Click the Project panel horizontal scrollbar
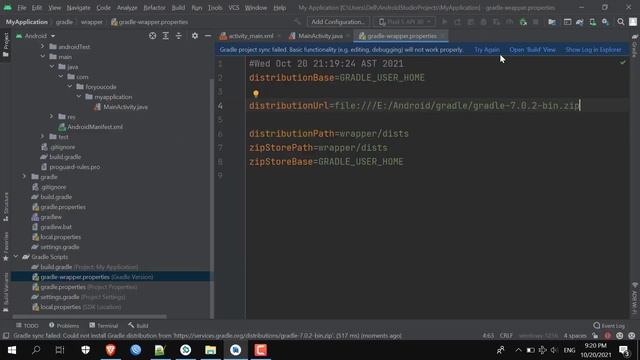The image size is (640, 360). [x=89, y=316]
